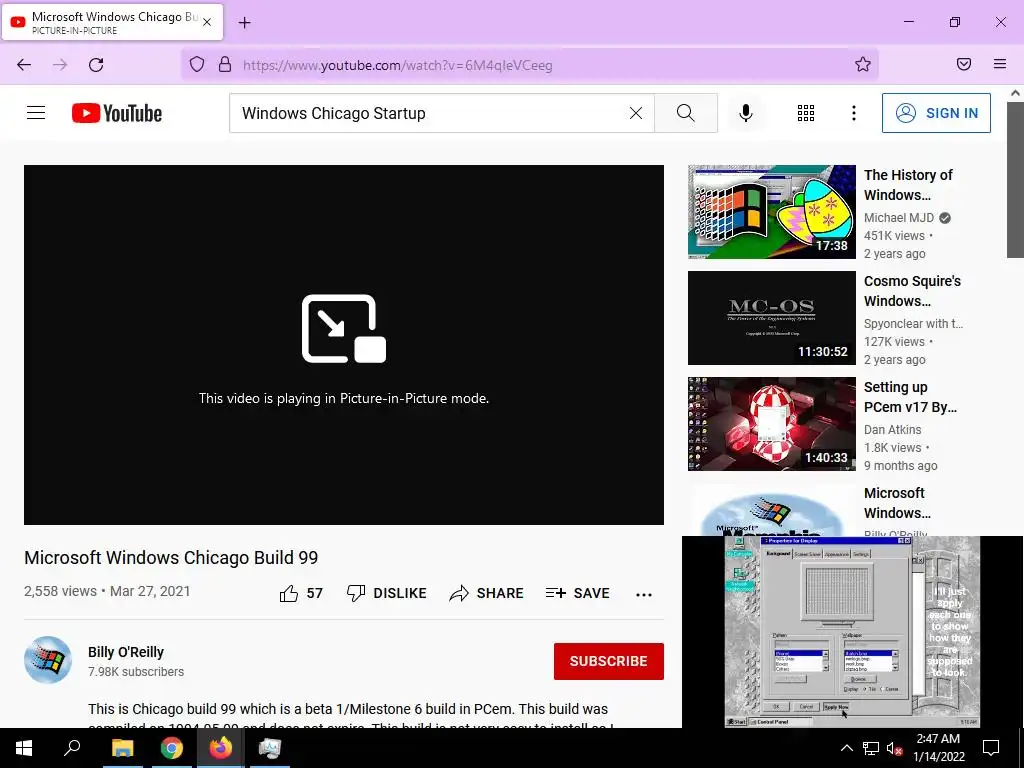Share the video
Screen dimensions: 1024x768
pos(487,593)
